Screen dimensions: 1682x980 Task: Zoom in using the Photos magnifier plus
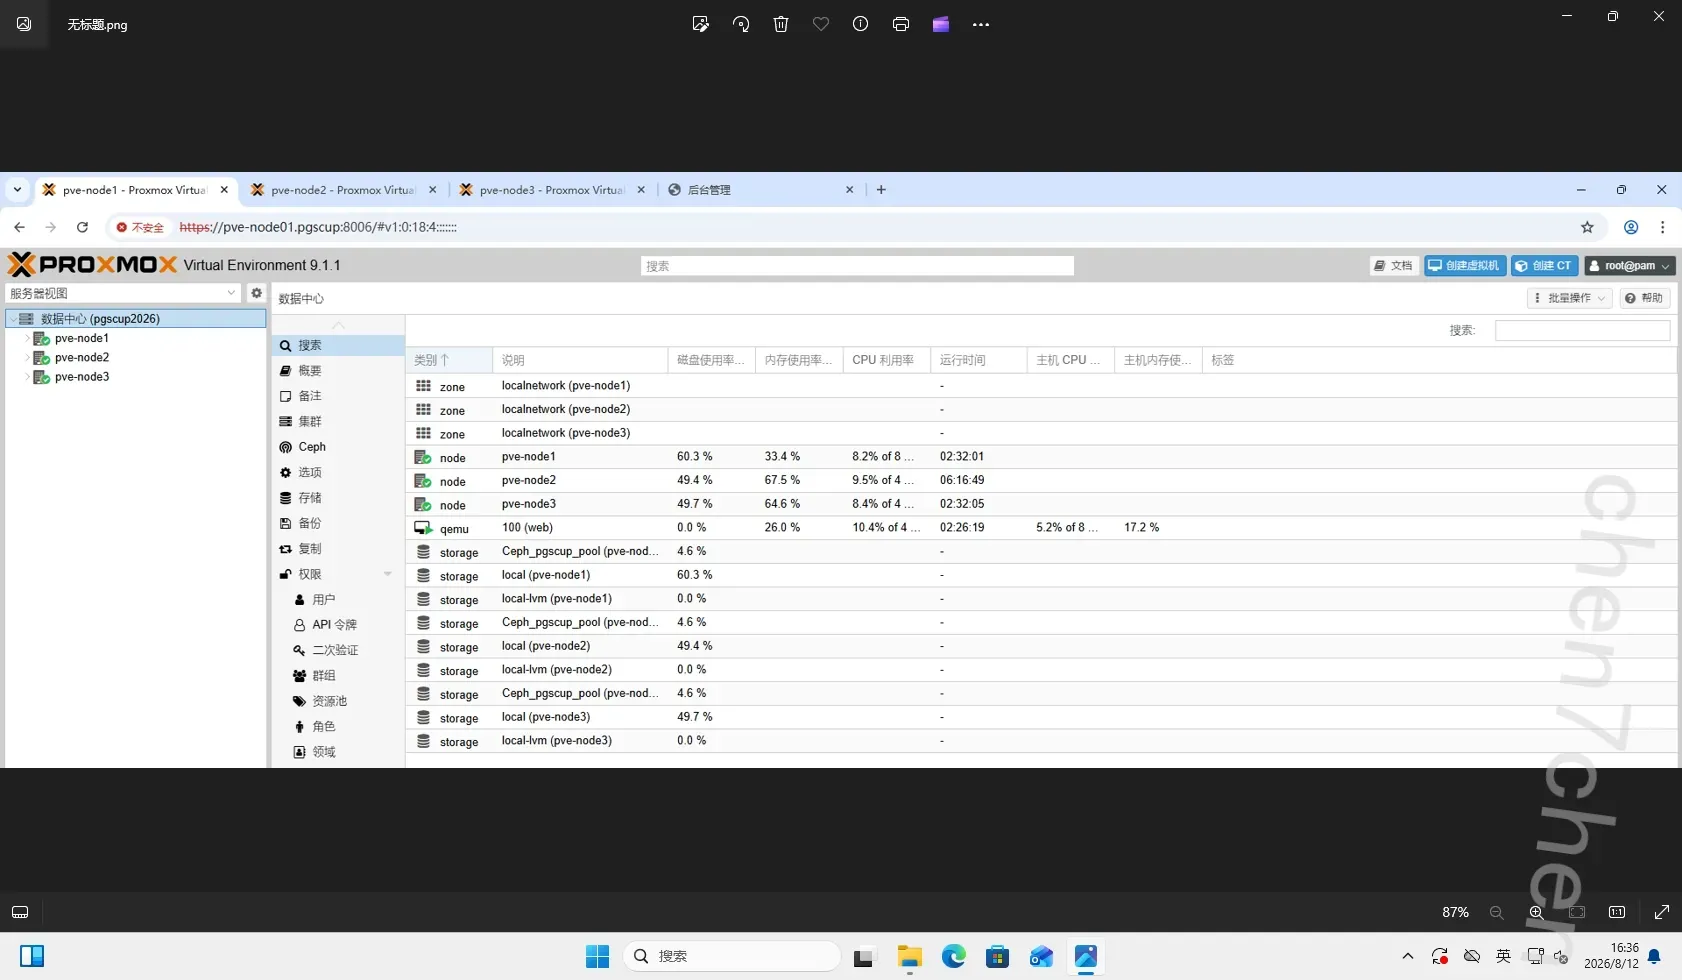click(1537, 912)
